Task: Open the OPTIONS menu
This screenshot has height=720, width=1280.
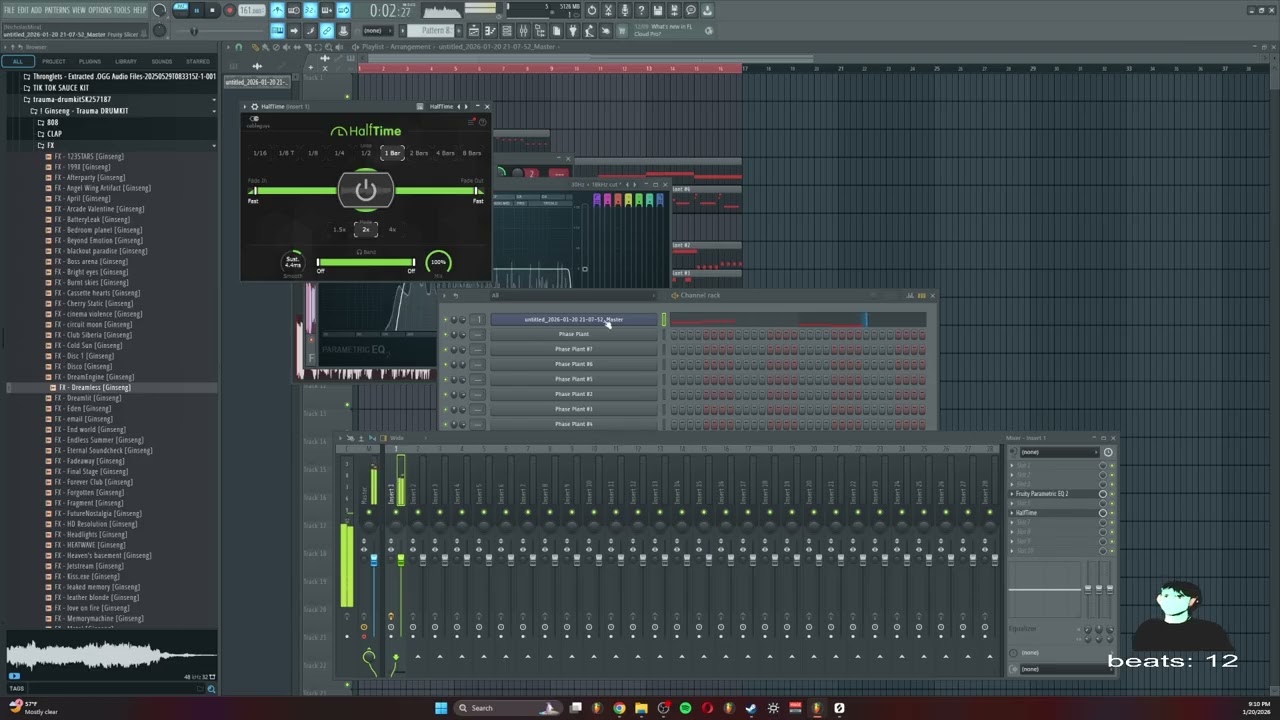Action: pos(99,10)
